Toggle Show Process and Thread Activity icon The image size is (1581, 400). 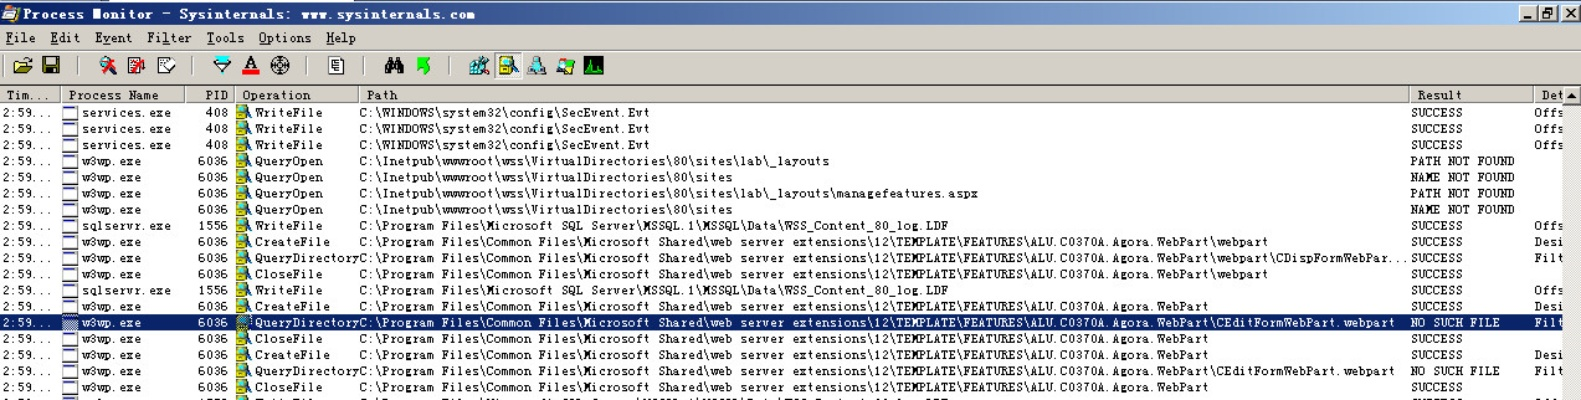click(566, 66)
